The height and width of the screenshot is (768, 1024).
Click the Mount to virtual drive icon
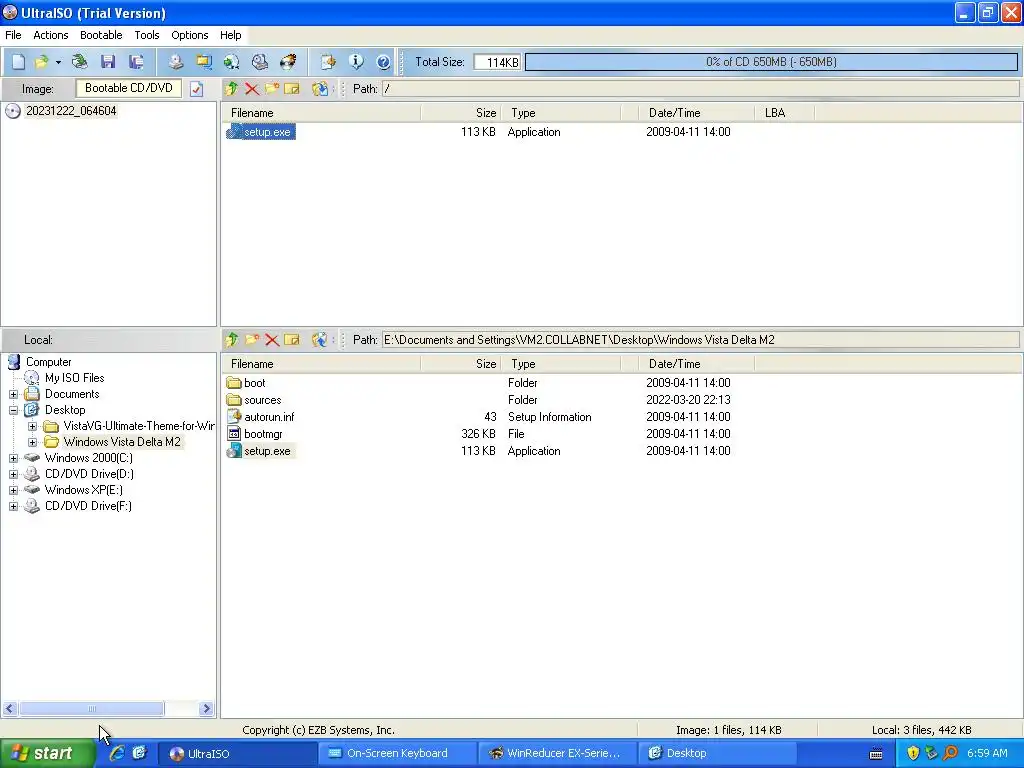[260, 62]
